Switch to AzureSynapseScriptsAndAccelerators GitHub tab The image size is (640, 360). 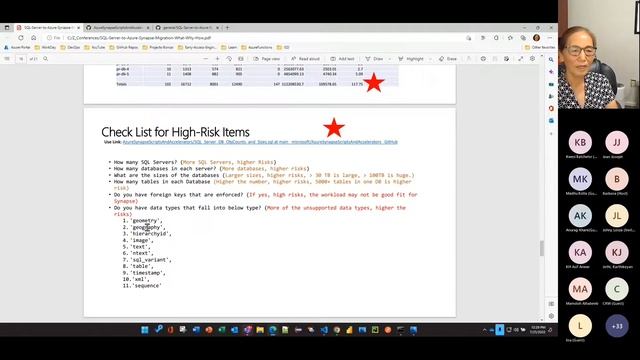118,27
